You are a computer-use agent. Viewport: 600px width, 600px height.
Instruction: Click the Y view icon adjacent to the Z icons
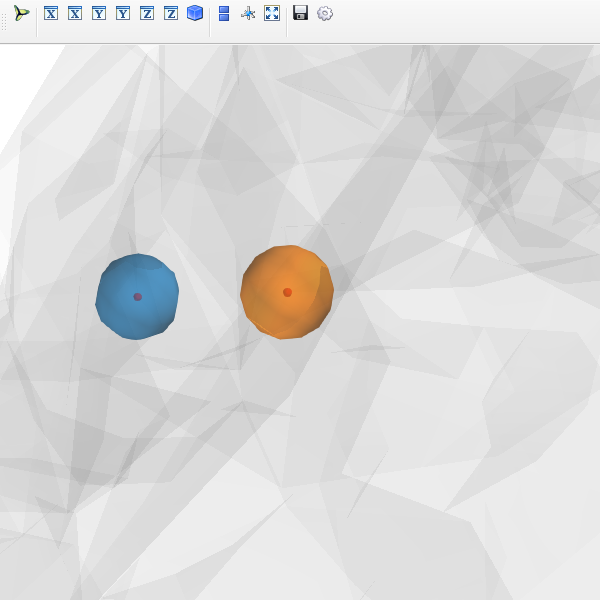pos(123,13)
